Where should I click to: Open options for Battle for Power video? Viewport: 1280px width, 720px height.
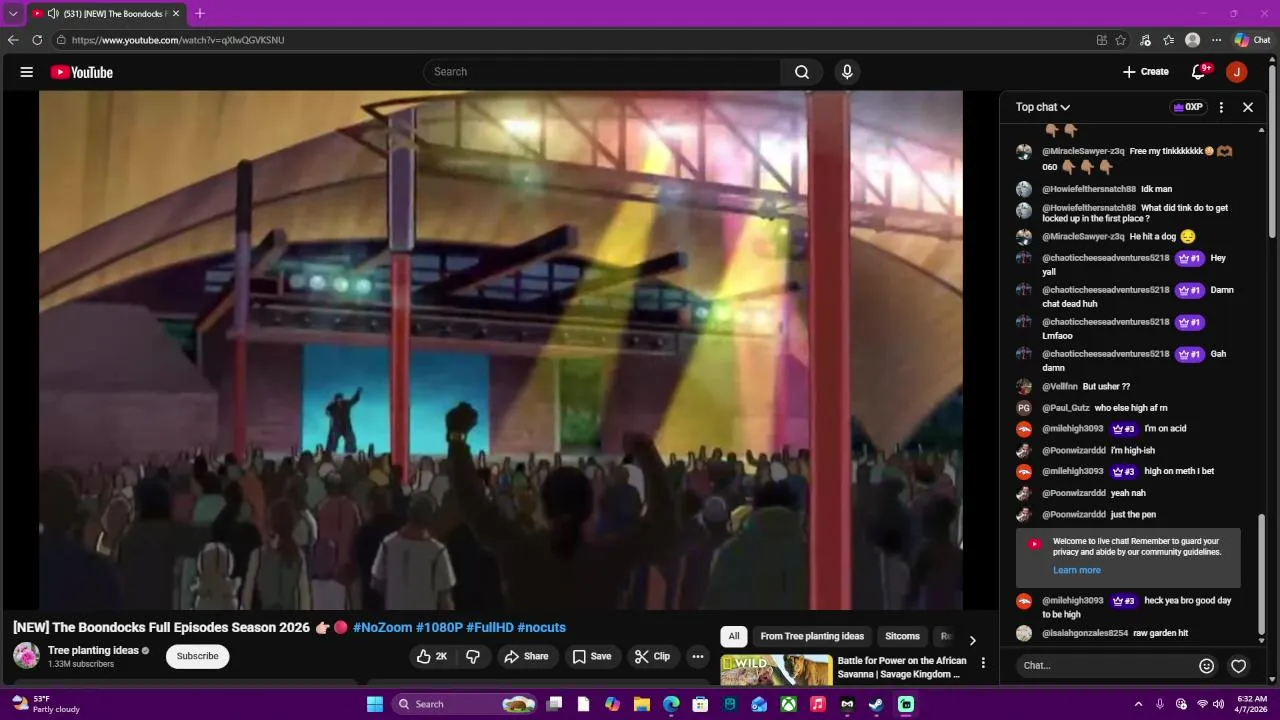click(983, 662)
